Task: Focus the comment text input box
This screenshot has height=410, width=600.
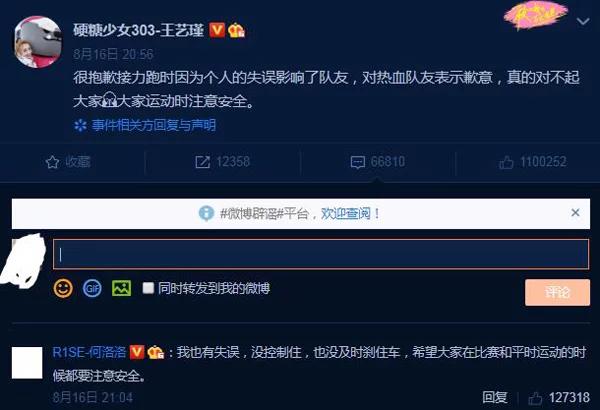Action: click(321, 254)
